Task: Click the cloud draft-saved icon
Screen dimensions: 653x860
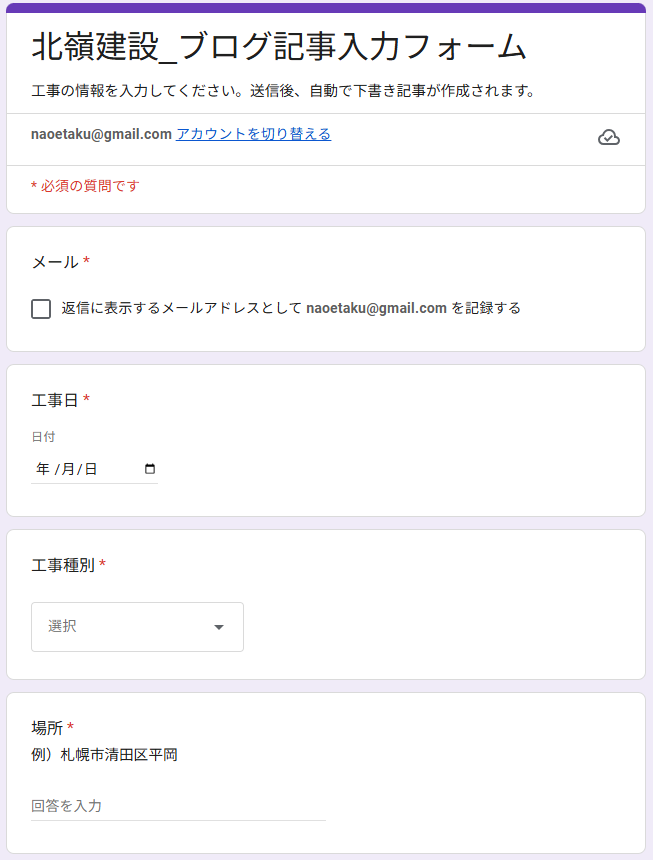Action: 609,137
